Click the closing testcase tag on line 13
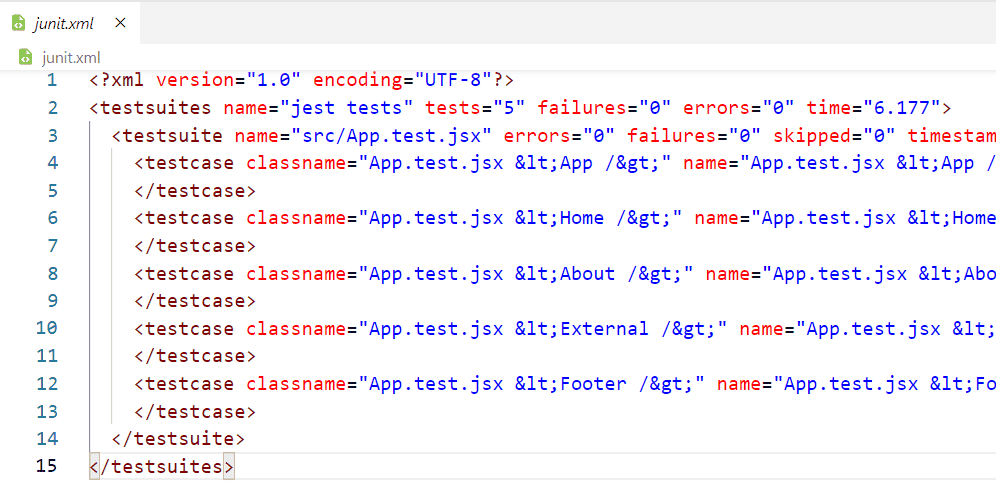This screenshot has width=996, height=490. tap(196, 411)
